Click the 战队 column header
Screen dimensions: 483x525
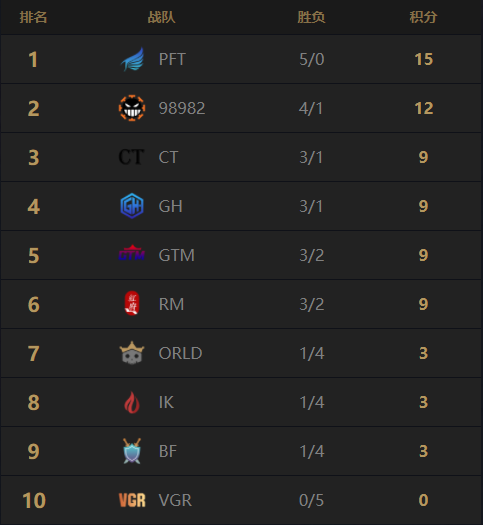click(161, 17)
